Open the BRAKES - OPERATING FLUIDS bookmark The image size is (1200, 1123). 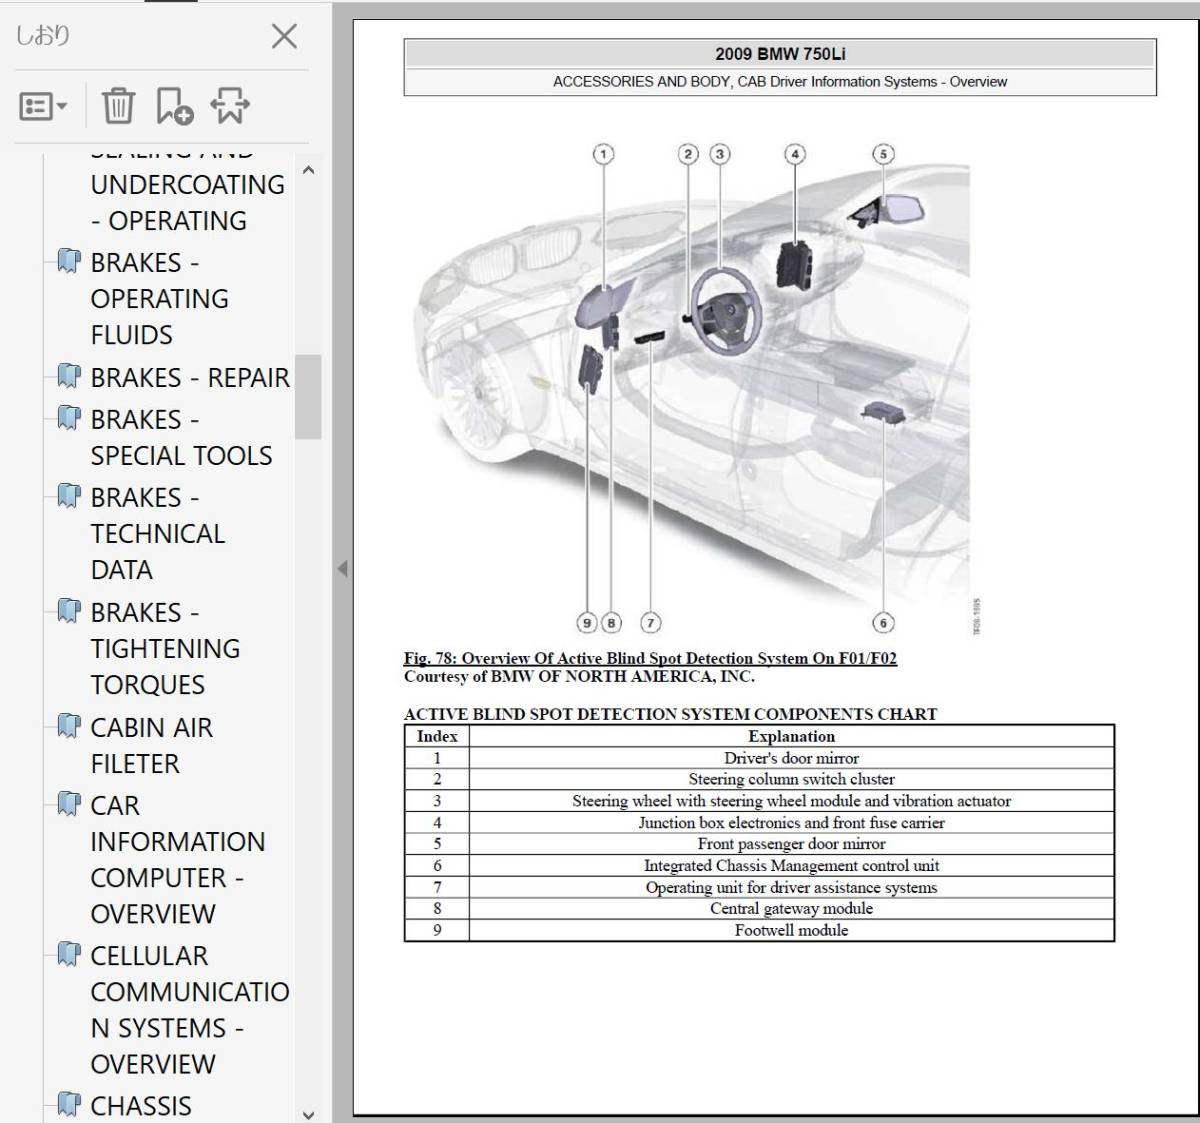[160, 299]
